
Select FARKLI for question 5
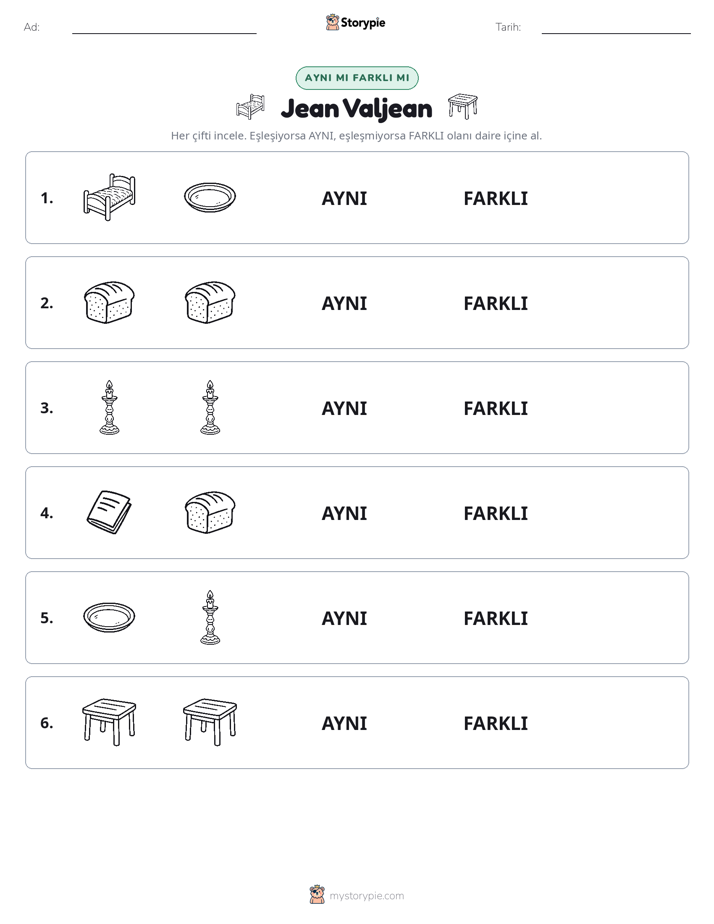495,618
